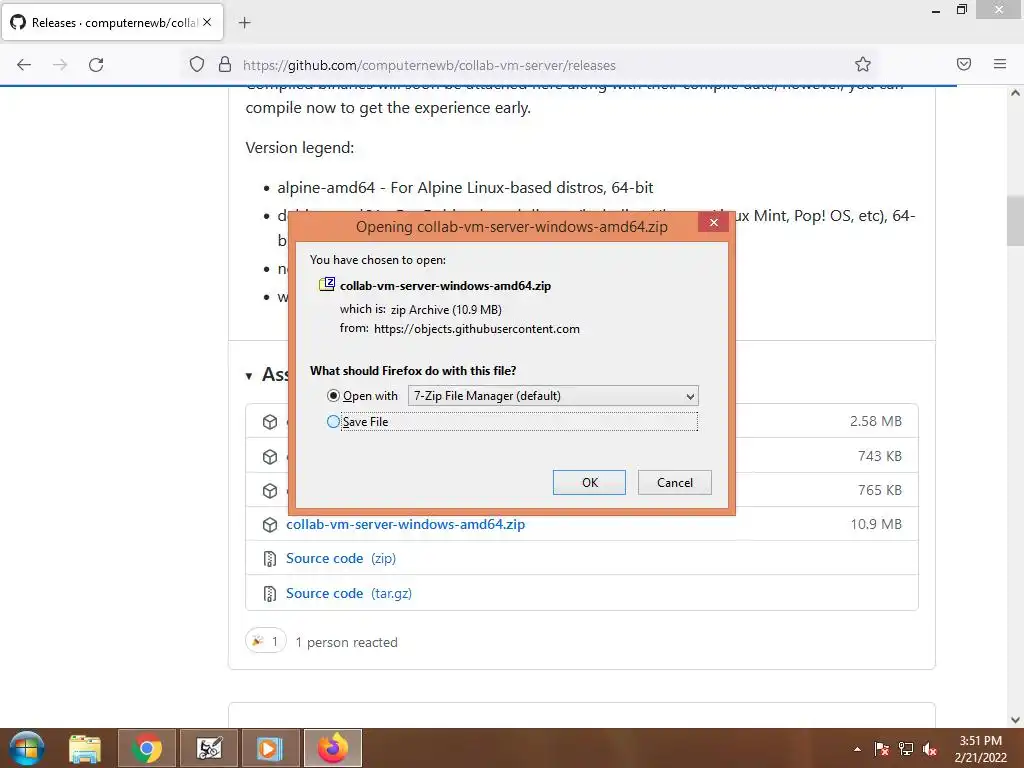Click the scrollbar down arrow

tap(1015, 720)
